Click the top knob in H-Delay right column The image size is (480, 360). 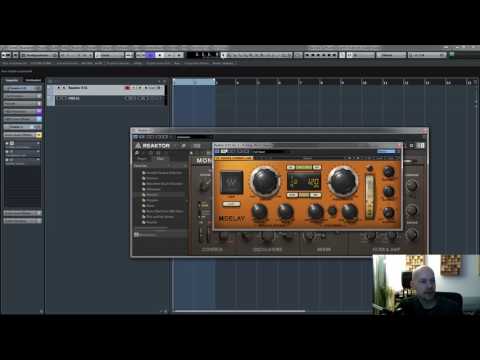[389, 172]
